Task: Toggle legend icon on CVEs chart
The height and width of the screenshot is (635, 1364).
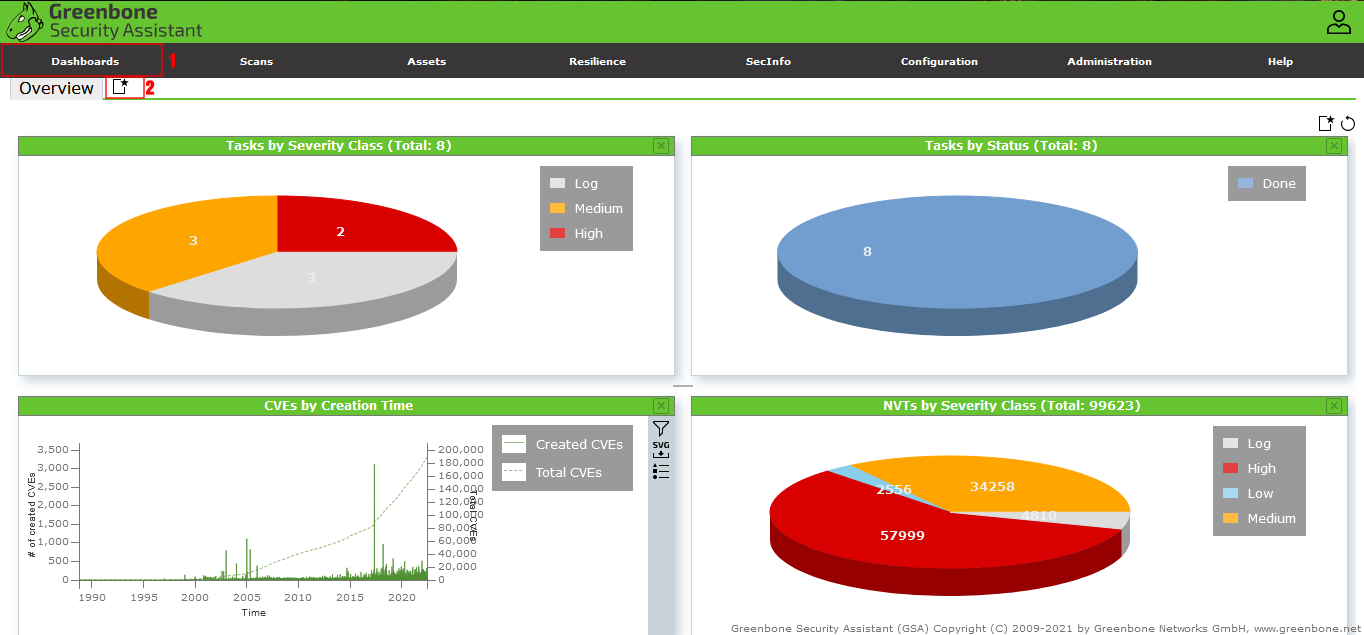Action: (661, 471)
